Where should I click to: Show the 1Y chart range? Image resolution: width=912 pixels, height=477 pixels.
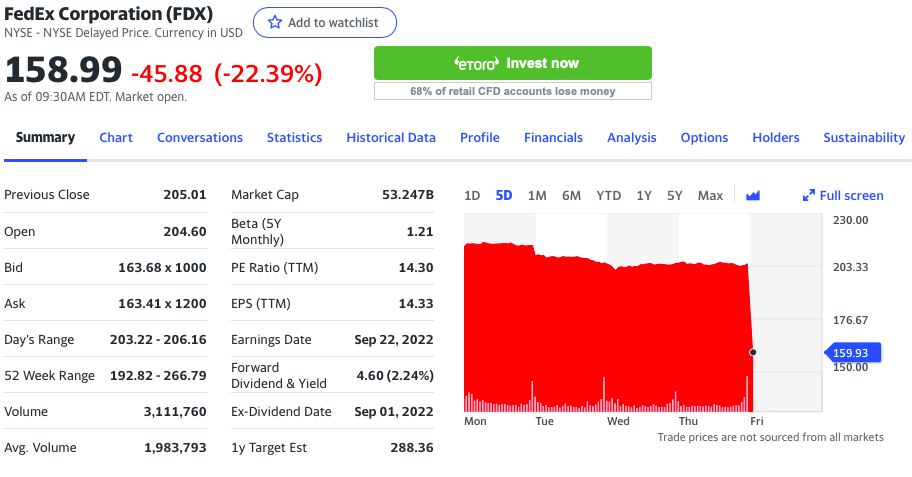coord(644,195)
